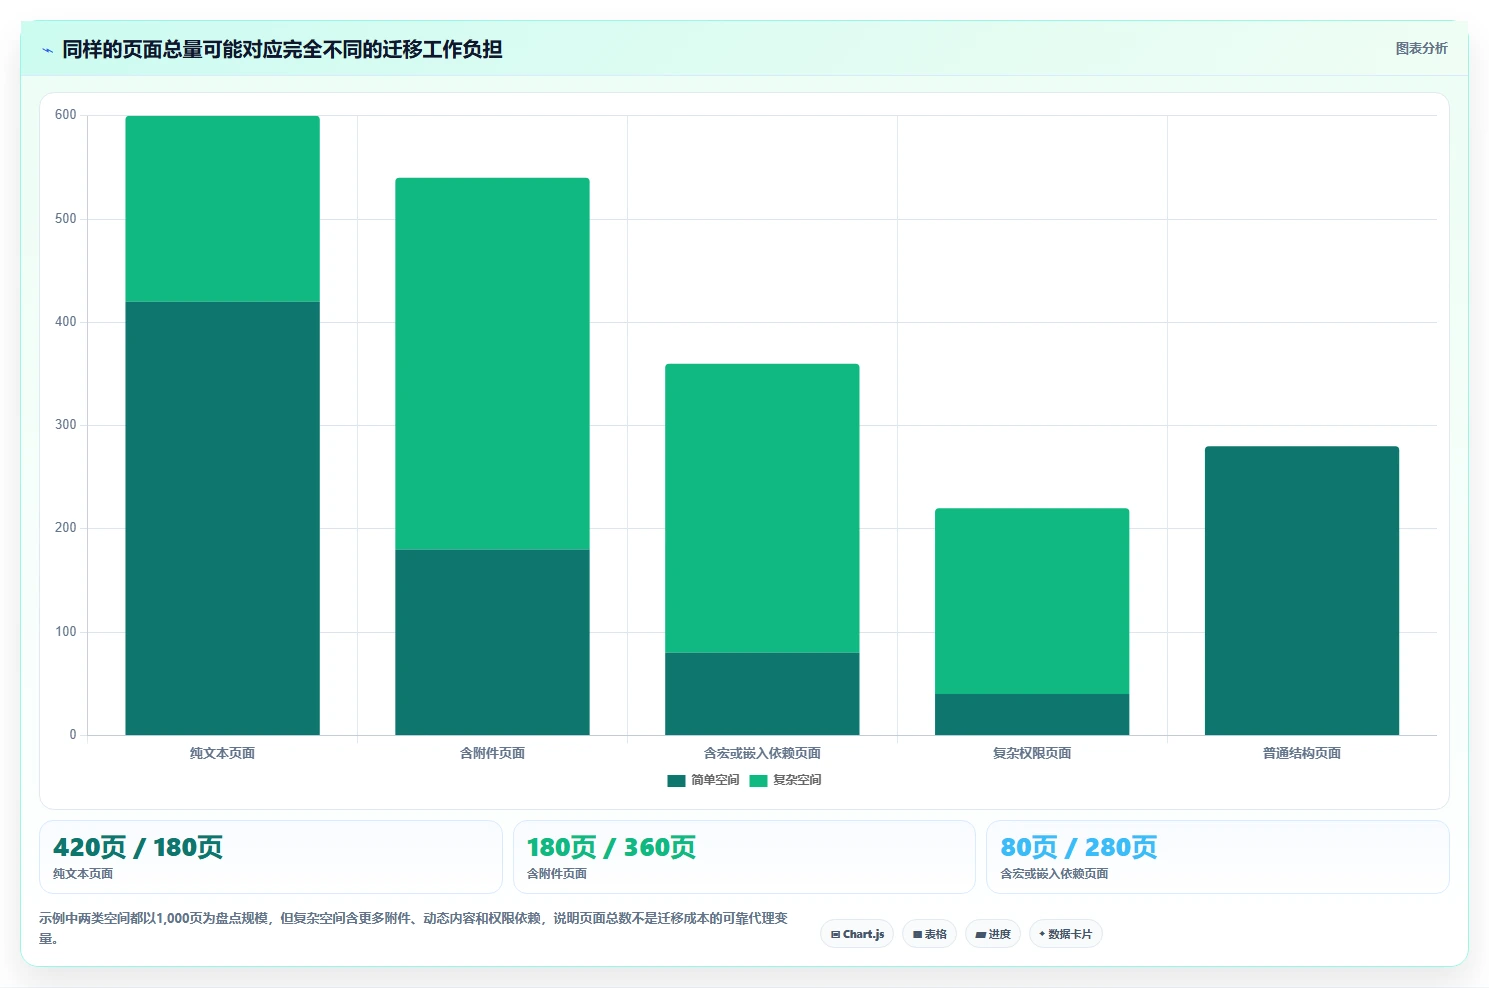Click the 含附件页面 x-axis label
Image resolution: width=1489 pixels, height=988 pixels.
[492, 753]
